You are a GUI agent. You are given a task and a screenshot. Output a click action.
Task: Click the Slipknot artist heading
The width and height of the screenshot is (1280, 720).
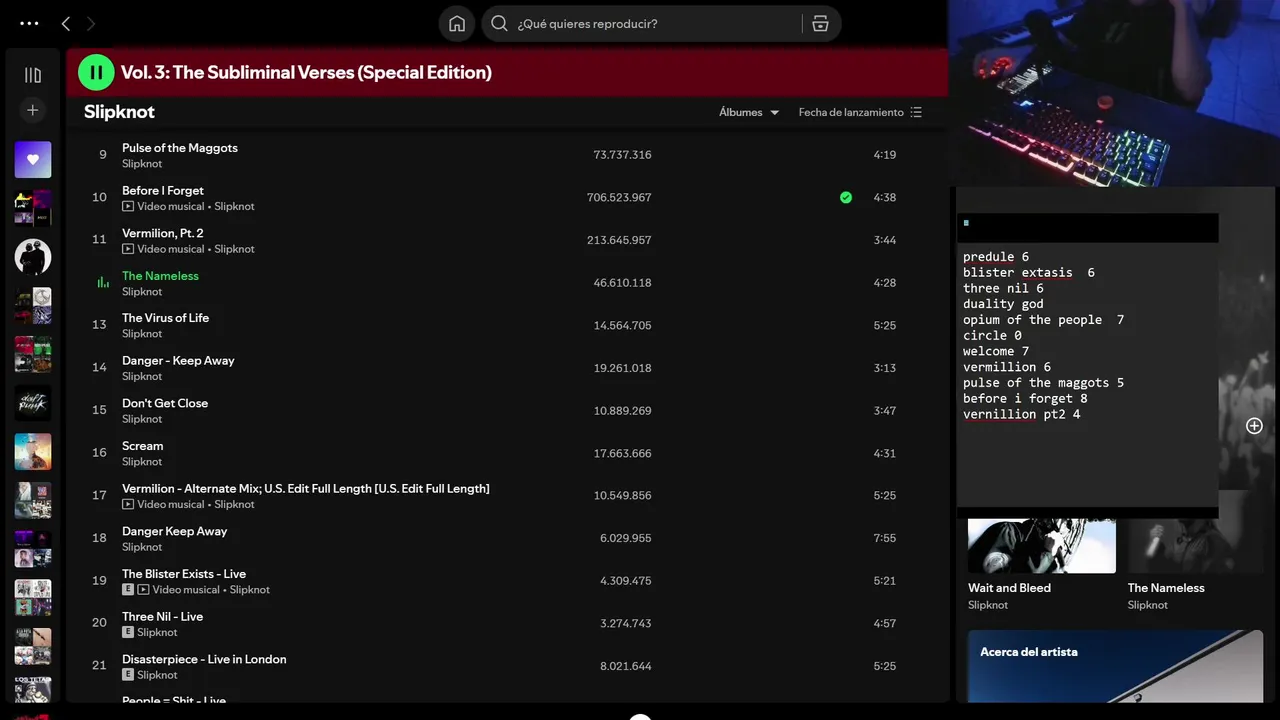(119, 112)
